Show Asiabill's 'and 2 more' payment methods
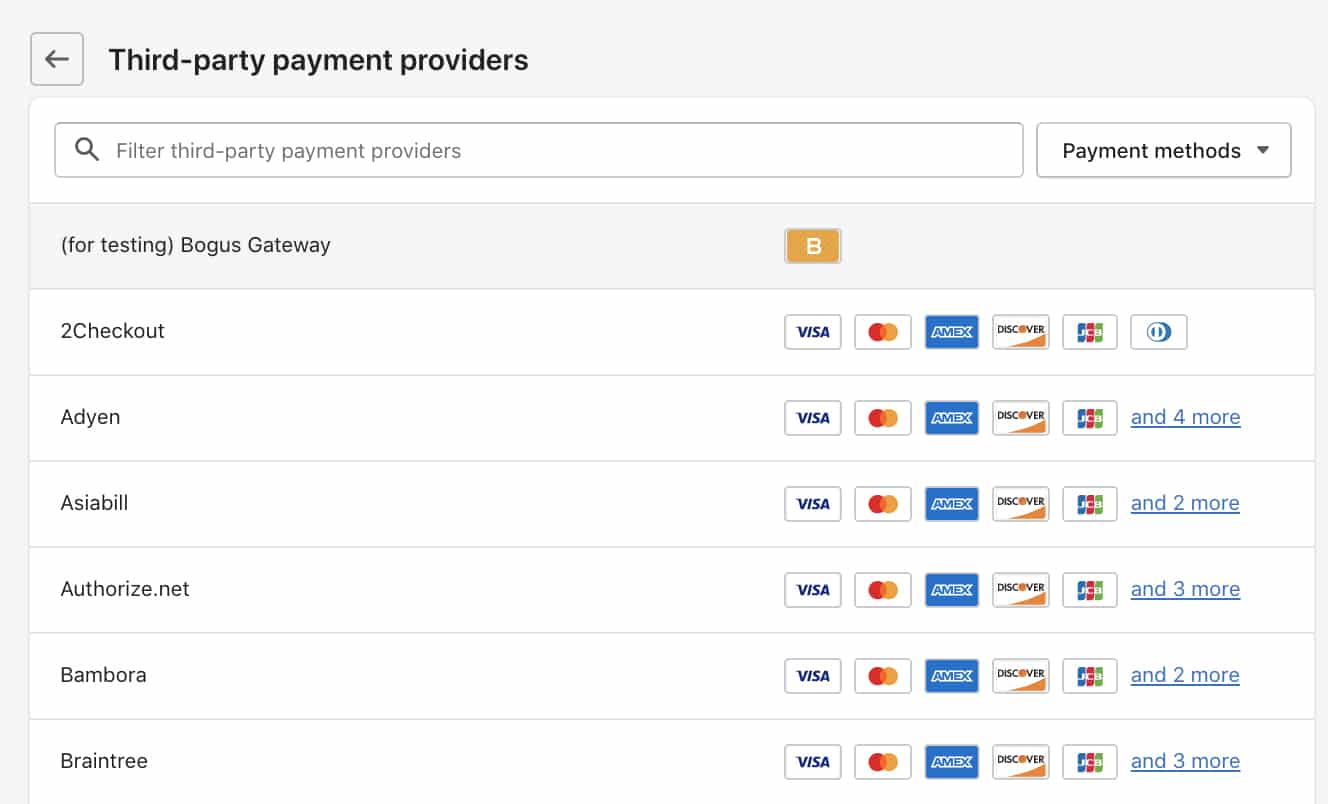This screenshot has height=804, width=1328. point(1185,503)
